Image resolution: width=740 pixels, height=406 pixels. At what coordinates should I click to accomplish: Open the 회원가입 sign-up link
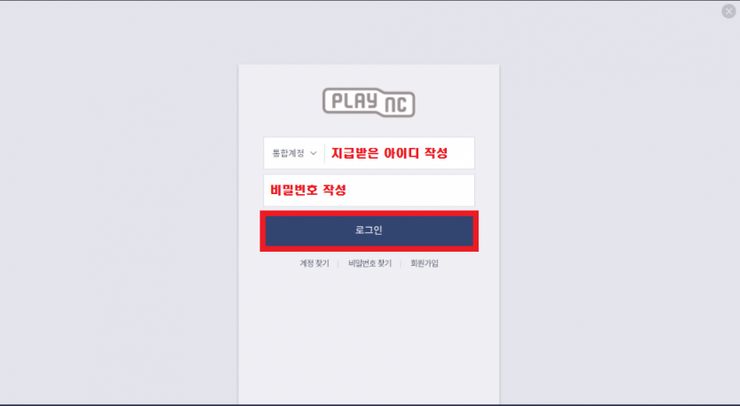424,263
